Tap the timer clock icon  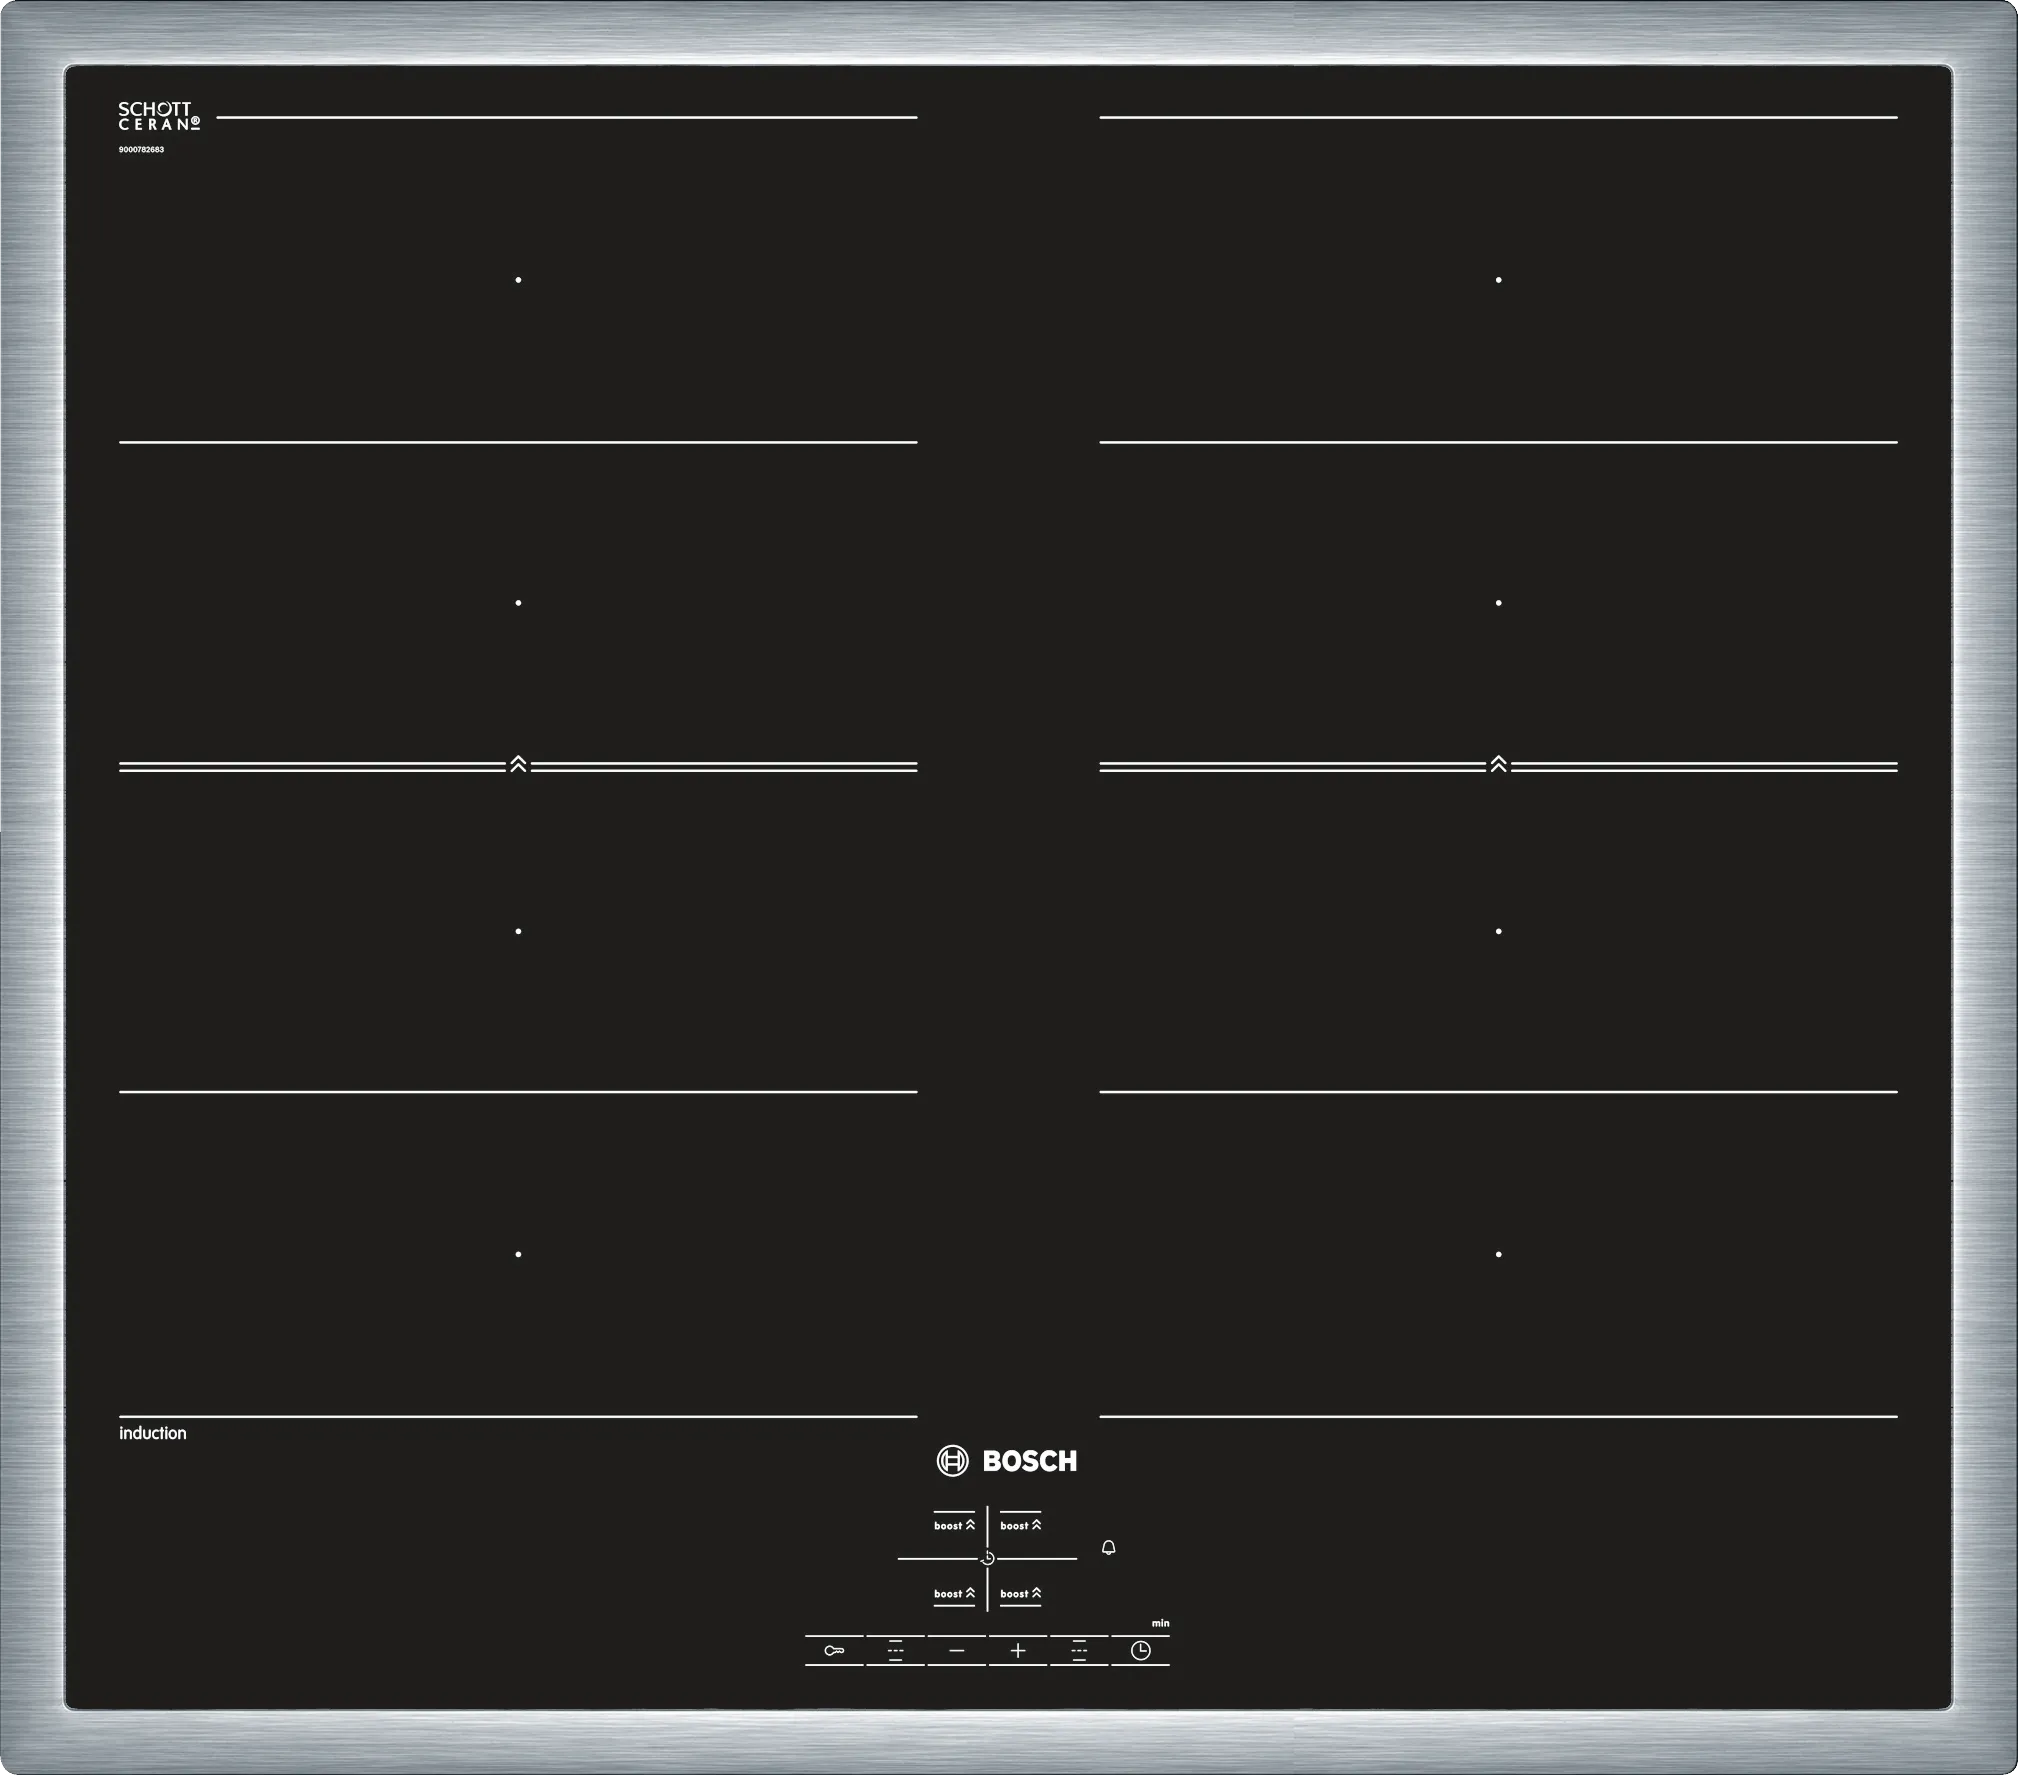click(x=1140, y=1650)
